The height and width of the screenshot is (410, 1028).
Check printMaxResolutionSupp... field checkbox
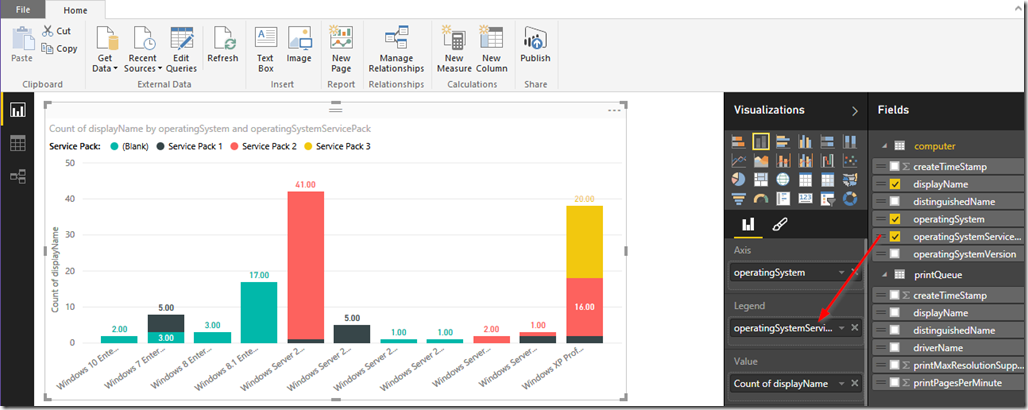pos(895,365)
